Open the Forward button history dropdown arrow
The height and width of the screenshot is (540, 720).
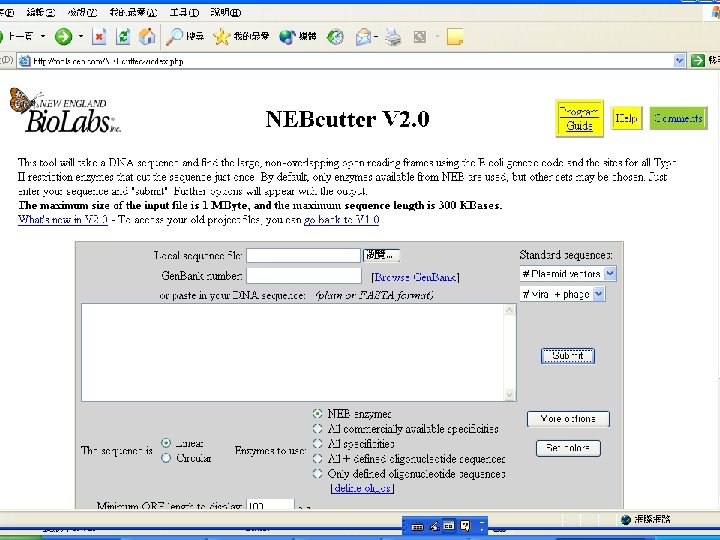point(81,36)
